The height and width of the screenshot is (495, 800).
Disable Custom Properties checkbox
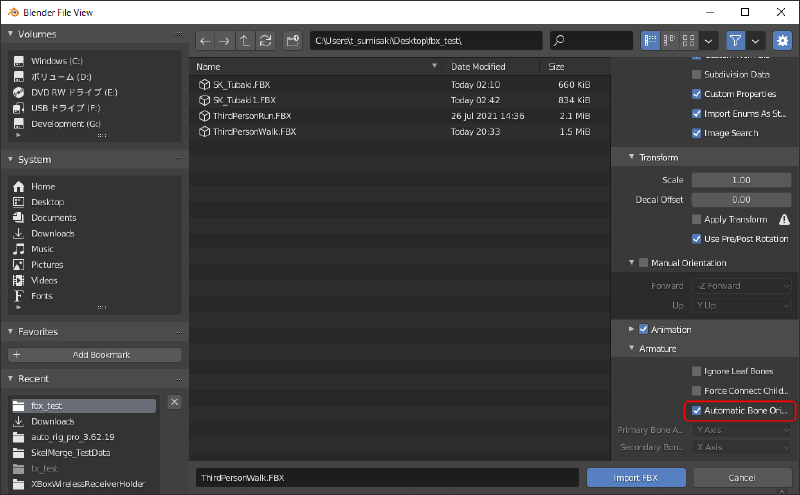pos(696,94)
